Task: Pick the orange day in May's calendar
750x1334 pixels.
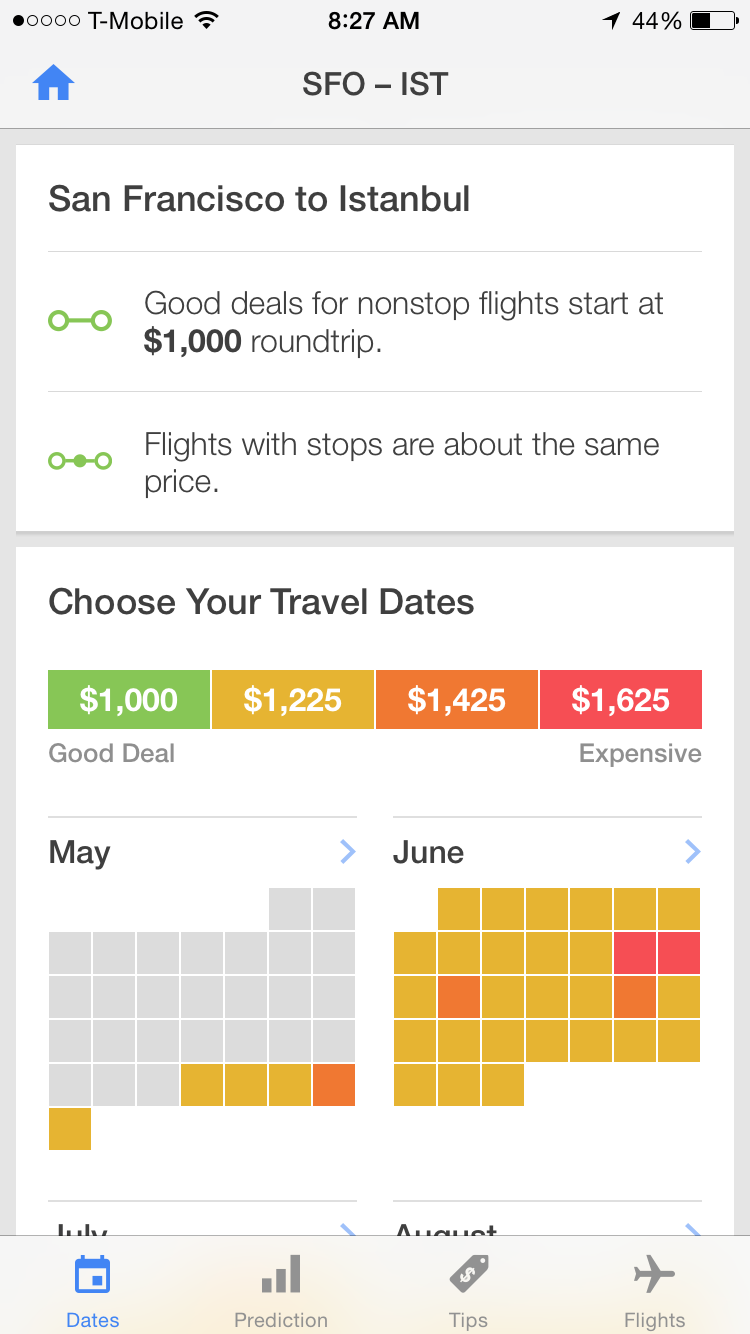Action: click(334, 1085)
